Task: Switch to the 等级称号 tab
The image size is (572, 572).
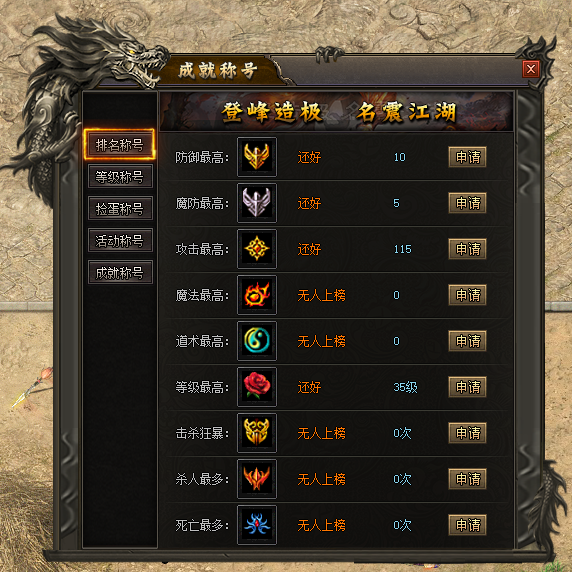Action: pos(120,177)
